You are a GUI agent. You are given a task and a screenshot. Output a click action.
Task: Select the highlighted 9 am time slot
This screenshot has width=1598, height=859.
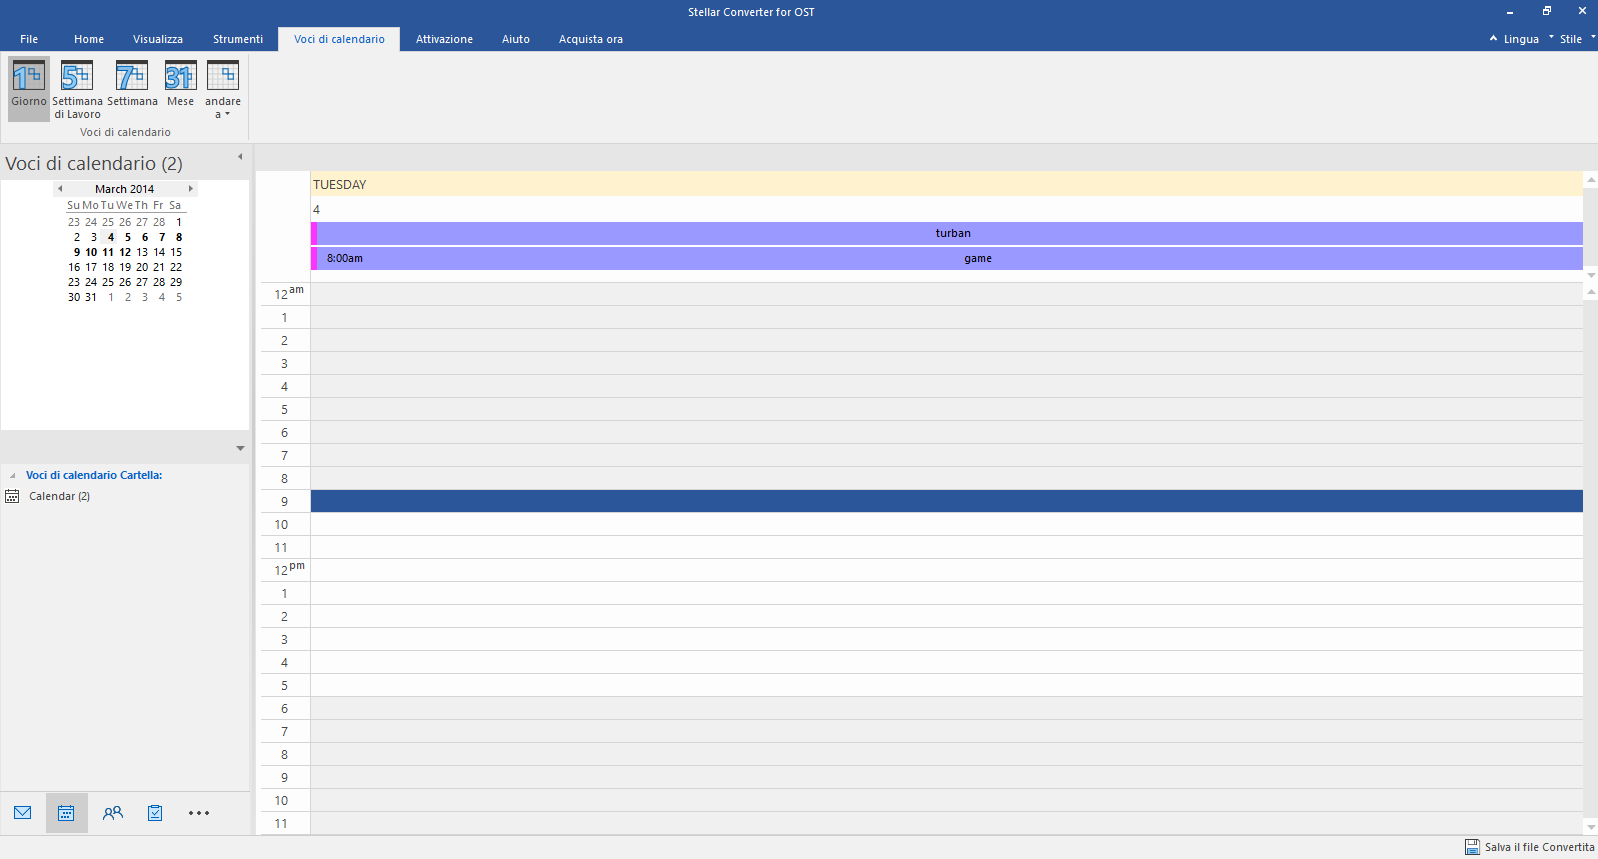(x=947, y=501)
